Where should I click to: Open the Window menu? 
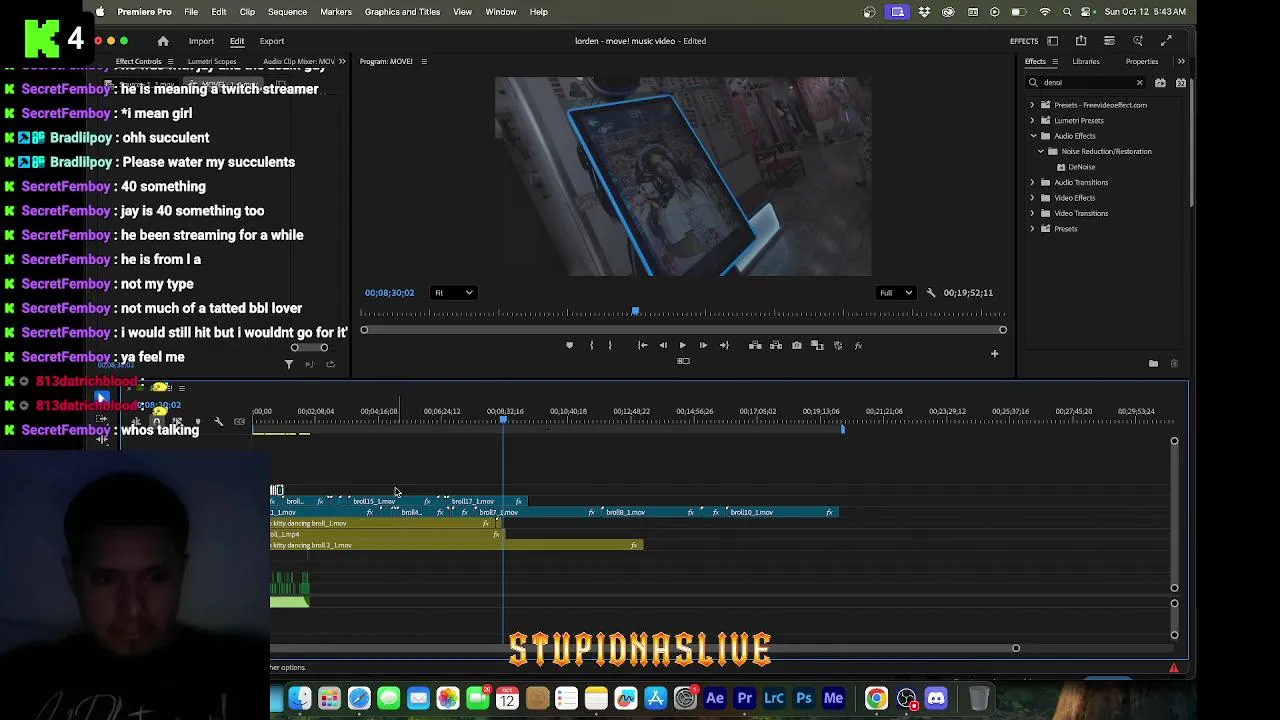point(501,12)
